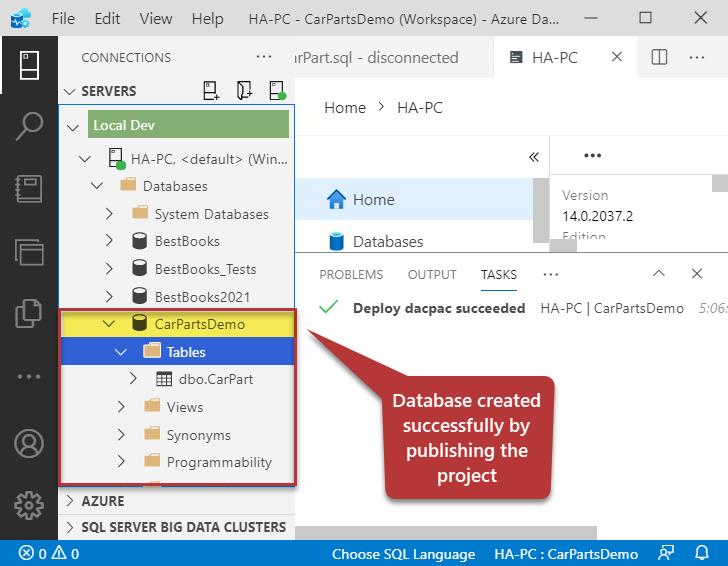
Task: Open the File menu
Action: tap(63, 19)
